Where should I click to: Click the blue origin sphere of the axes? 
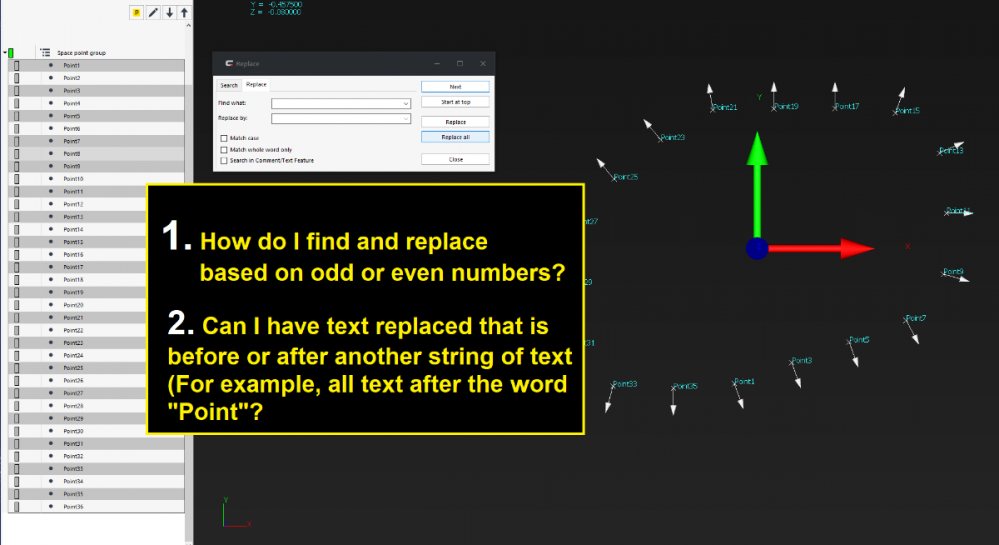[x=757, y=249]
